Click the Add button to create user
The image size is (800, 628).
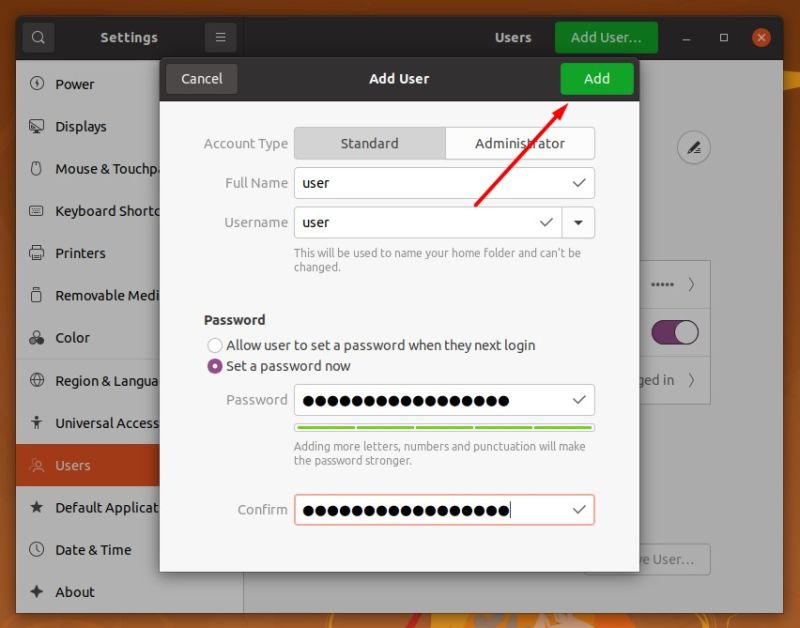597,78
